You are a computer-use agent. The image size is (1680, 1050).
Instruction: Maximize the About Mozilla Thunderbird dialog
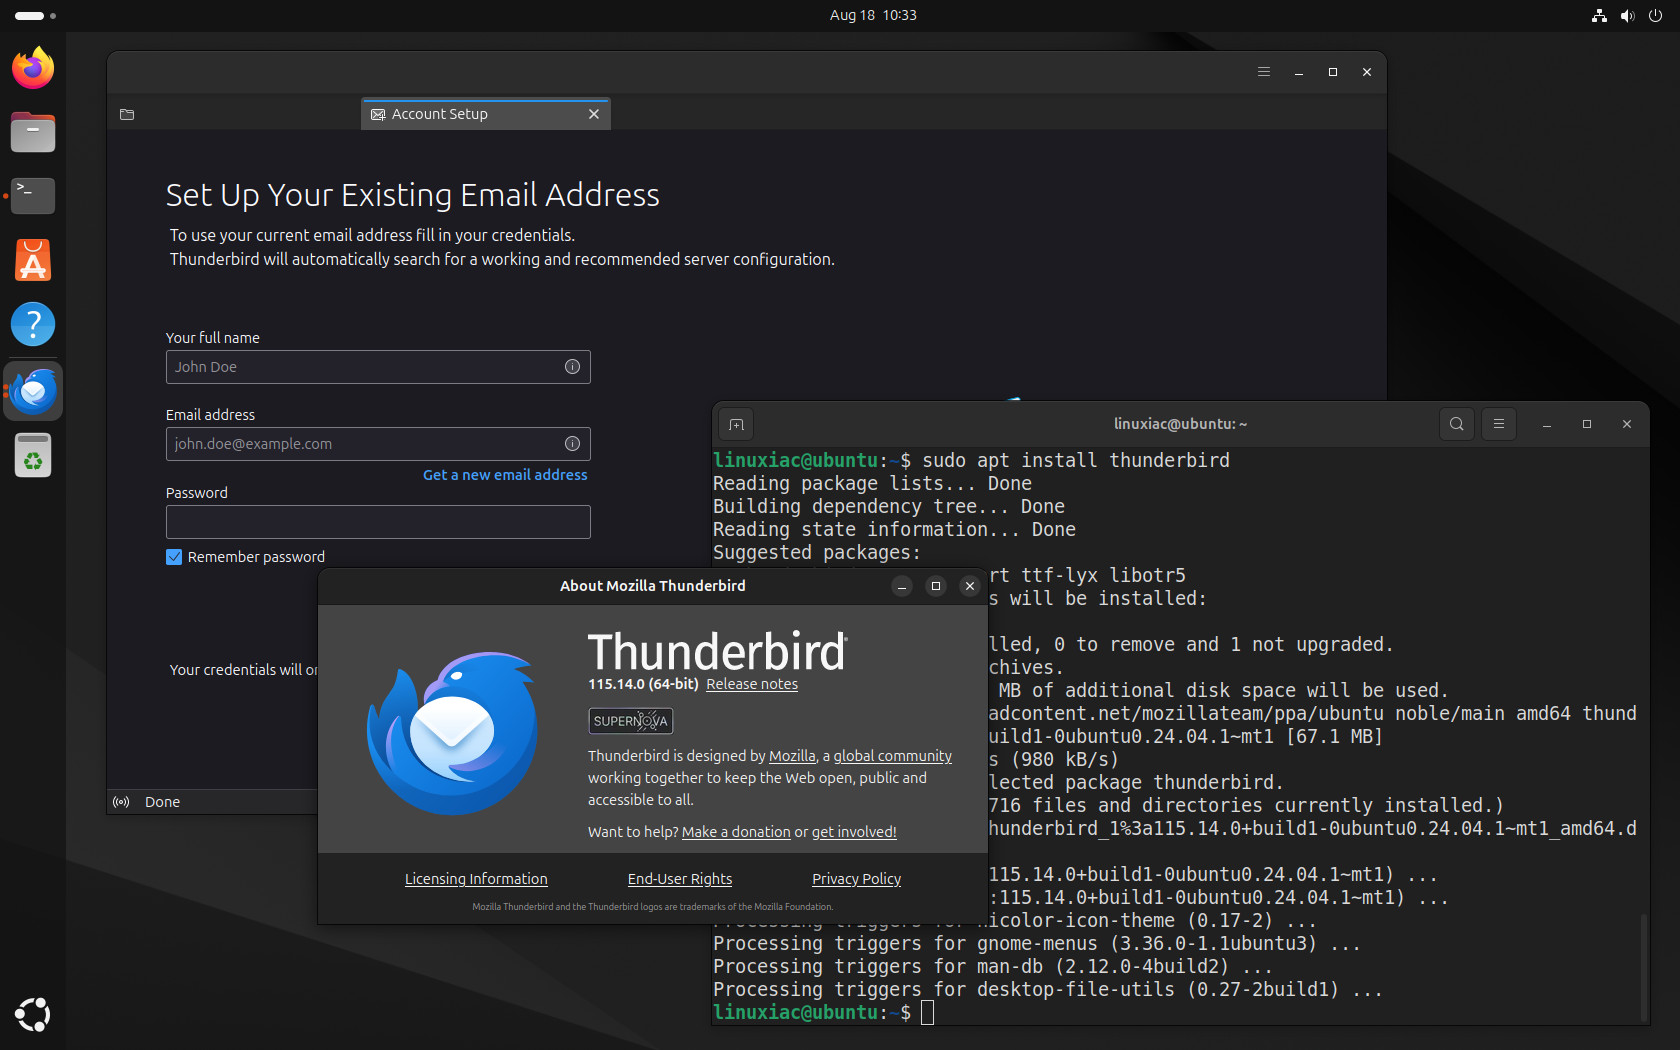click(x=936, y=586)
